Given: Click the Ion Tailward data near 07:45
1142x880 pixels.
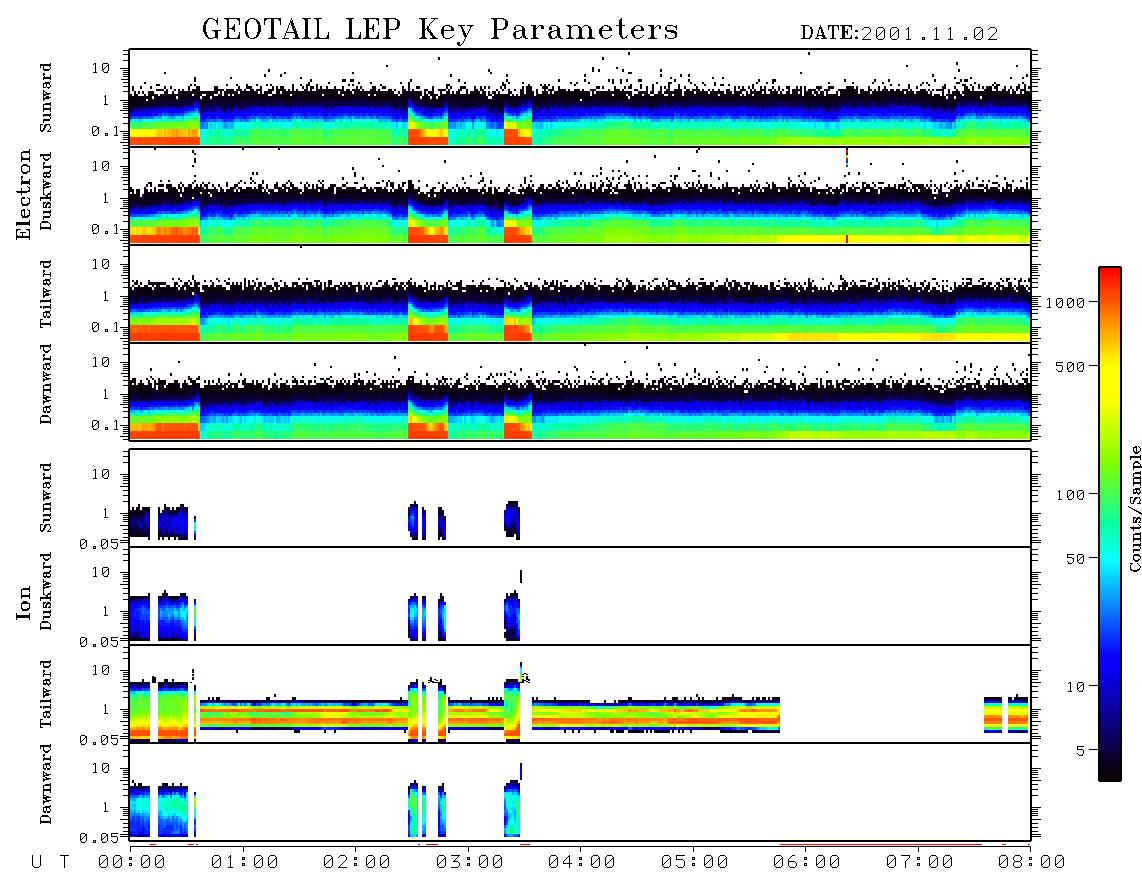Looking at the screenshot, I should [x=1006, y=715].
